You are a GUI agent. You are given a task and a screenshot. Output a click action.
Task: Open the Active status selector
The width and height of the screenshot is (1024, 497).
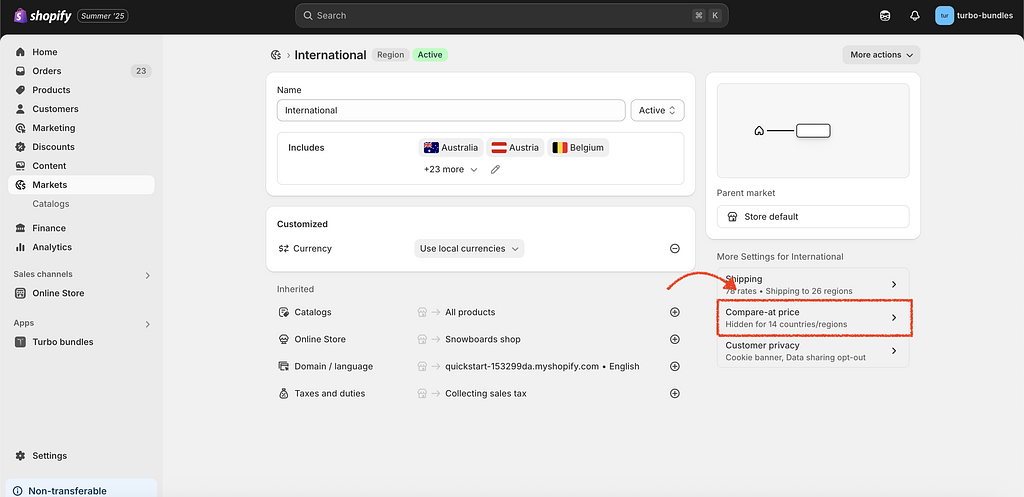(658, 110)
